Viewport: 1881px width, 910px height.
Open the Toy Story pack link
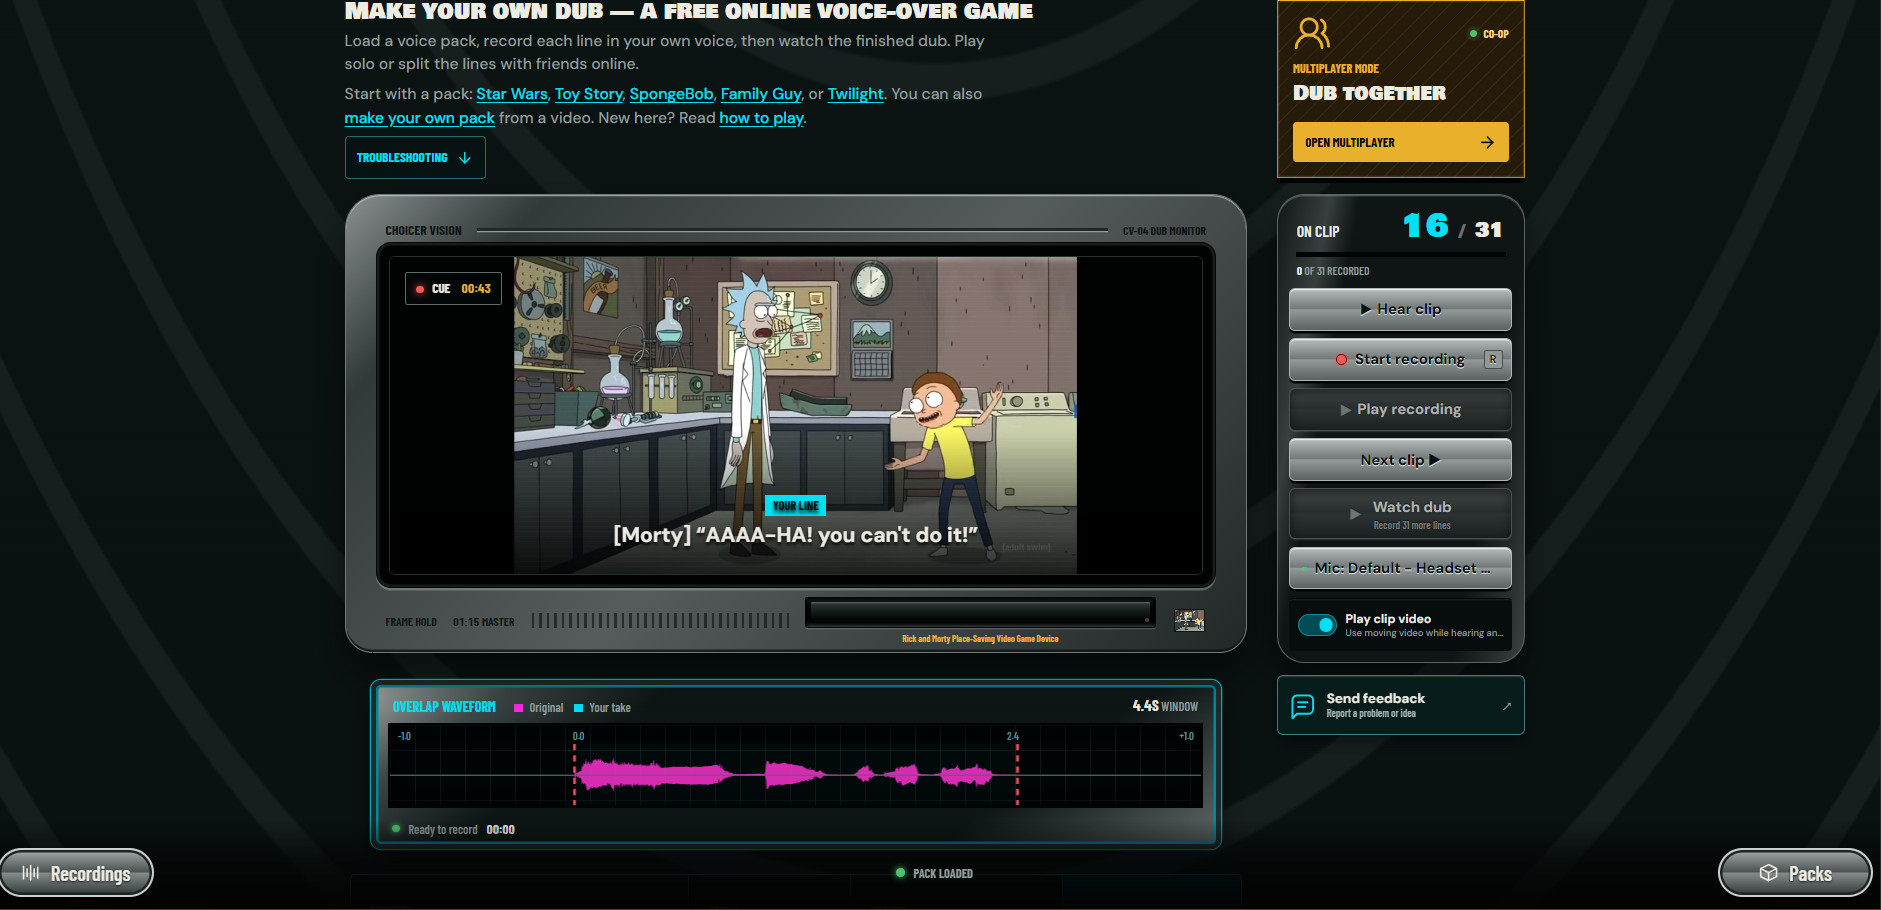click(589, 94)
